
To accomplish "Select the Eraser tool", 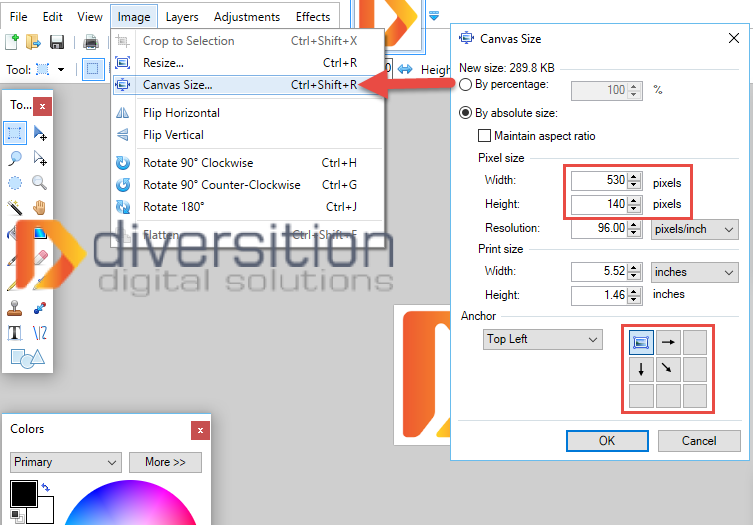I will pyautogui.click(x=41, y=257).
